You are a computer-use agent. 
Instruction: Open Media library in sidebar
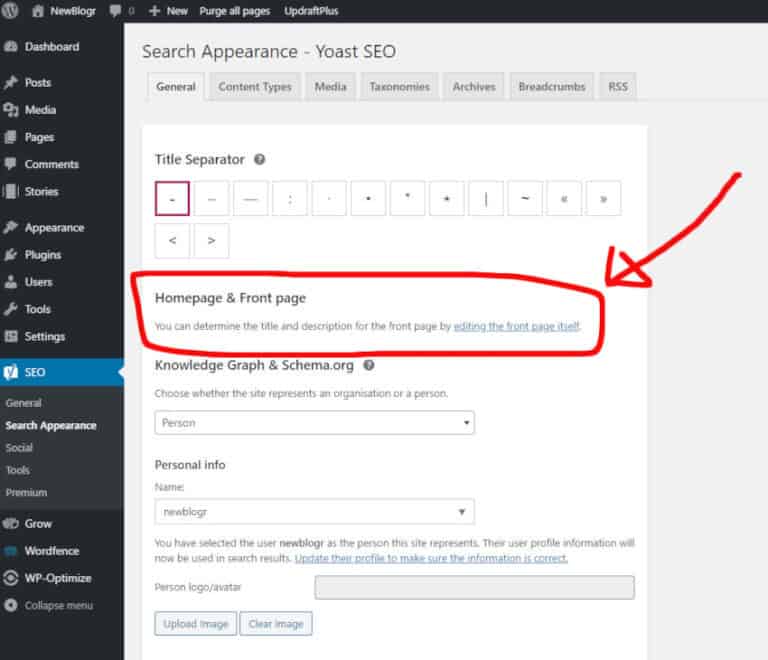[40, 110]
